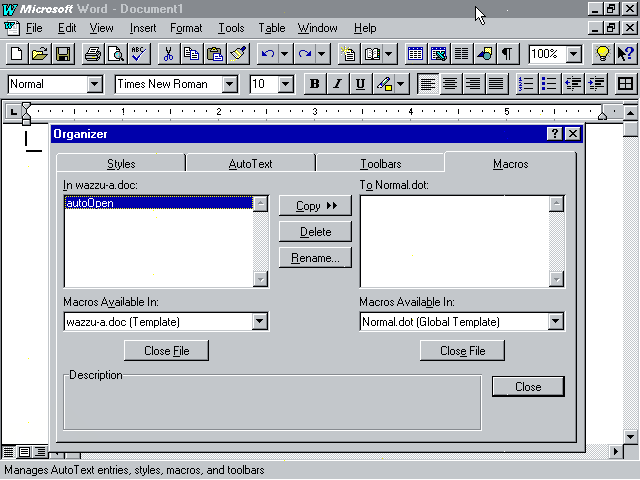The width and height of the screenshot is (640, 480).
Task: Click the Save floppy disk icon
Action: 63,54
